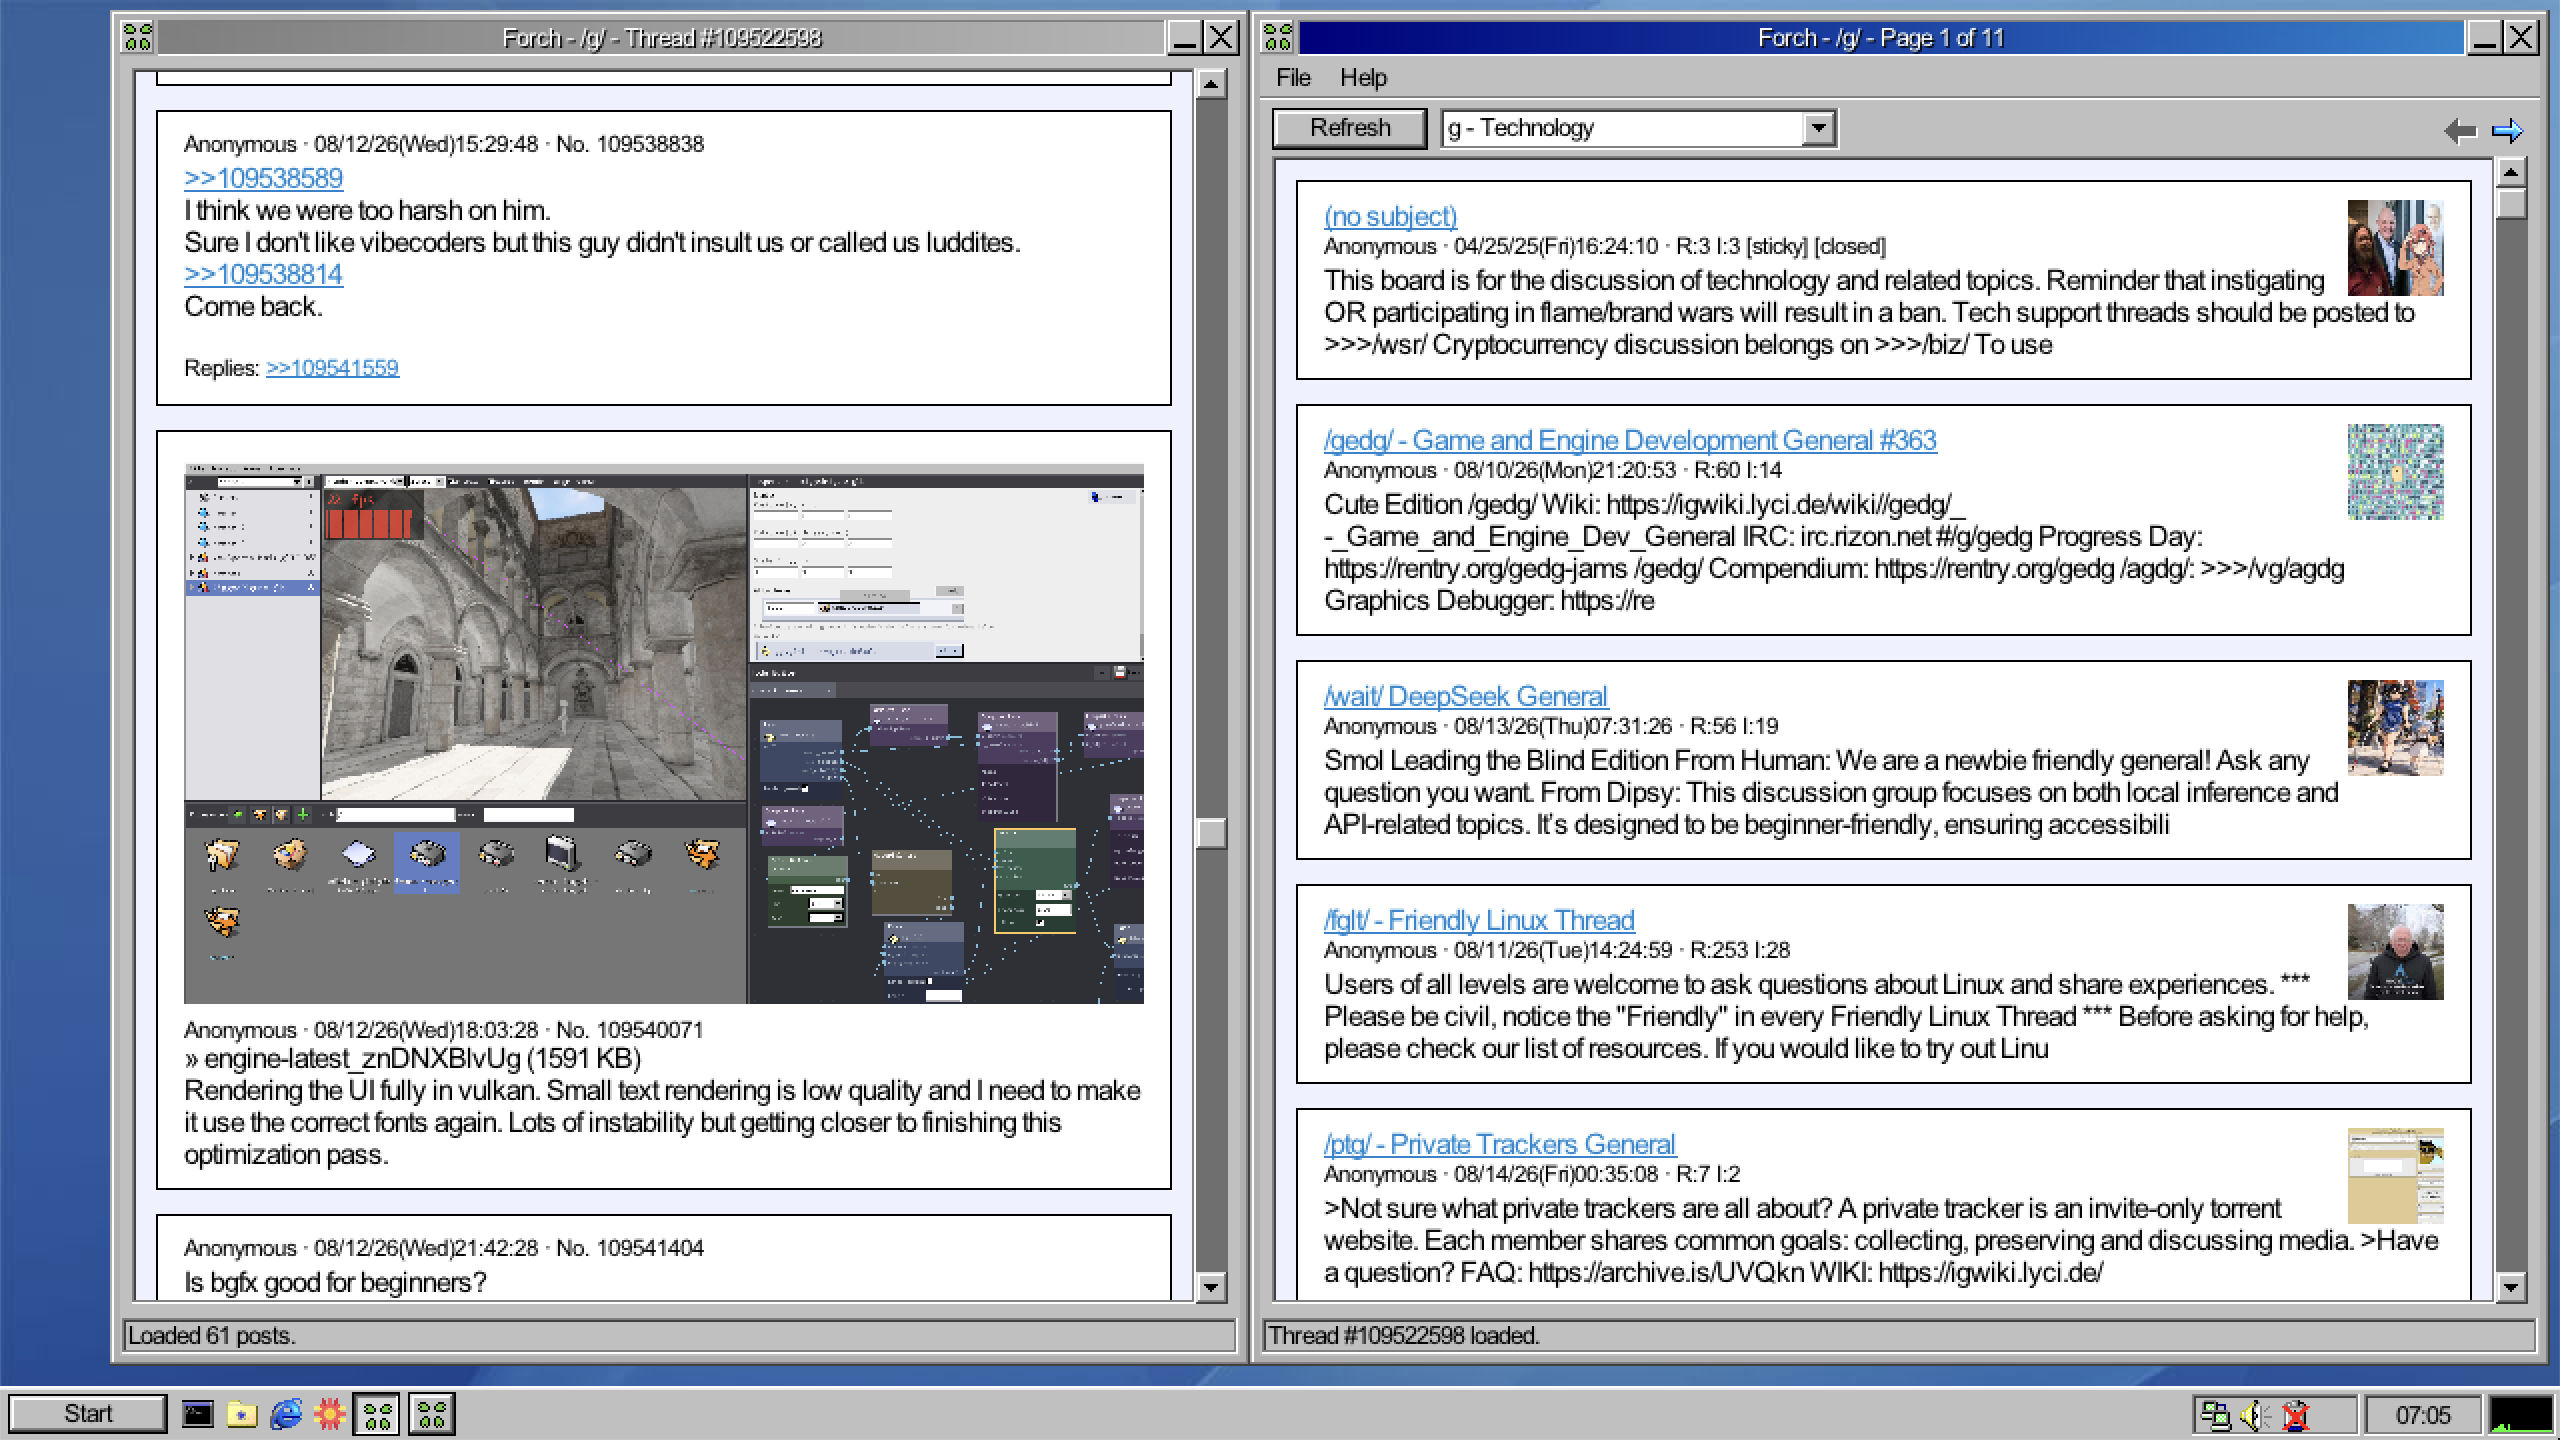This screenshot has height=1440, width=2560.
Task: Click the /gedg/ thread thumbnail
Action: pos(2395,472)
